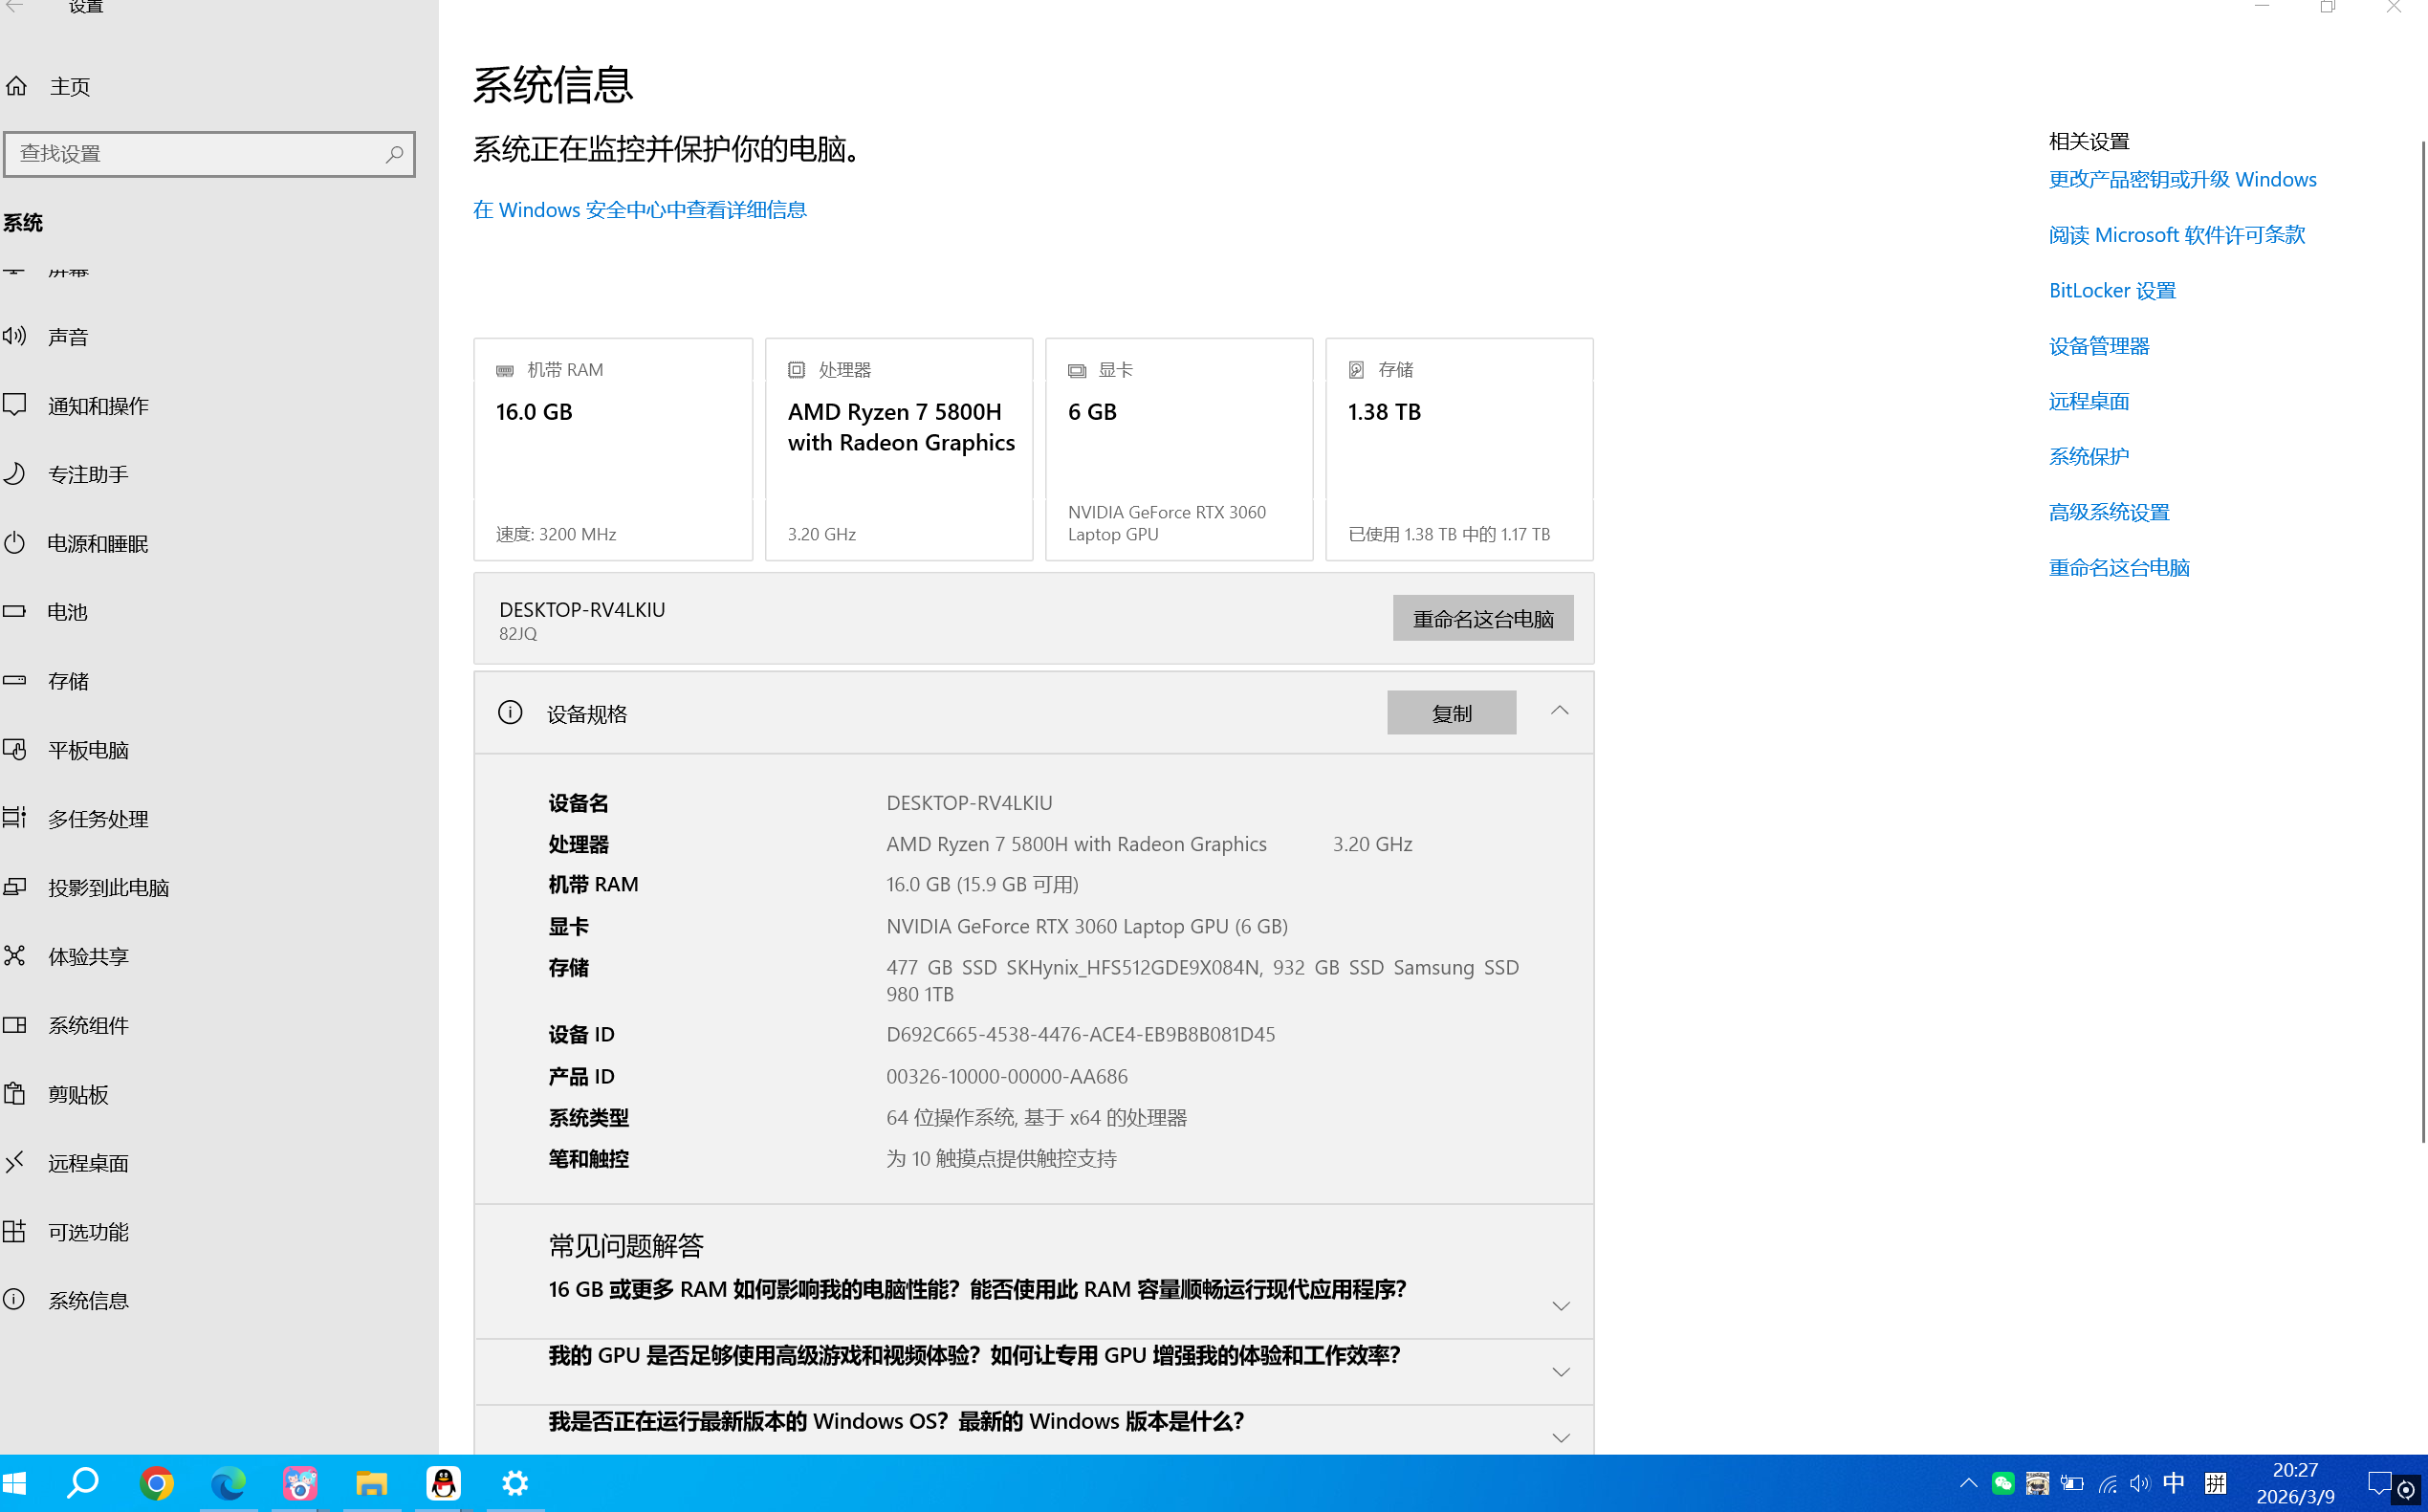
Task: Click the Home icon in sidebar
Action: point(16,86)
